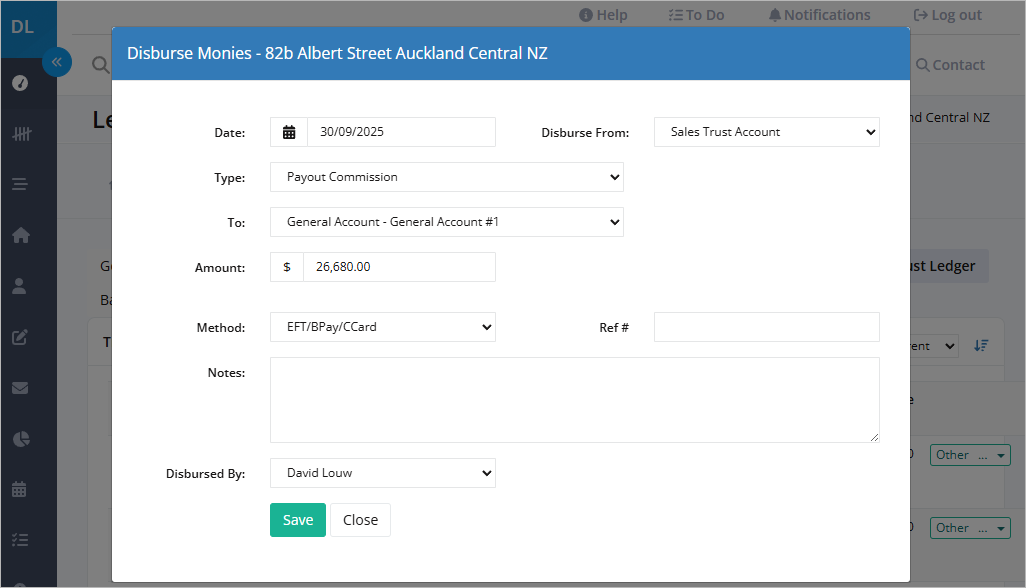
Task: Click into the Ref # field
Action: [x=766, y=327]
